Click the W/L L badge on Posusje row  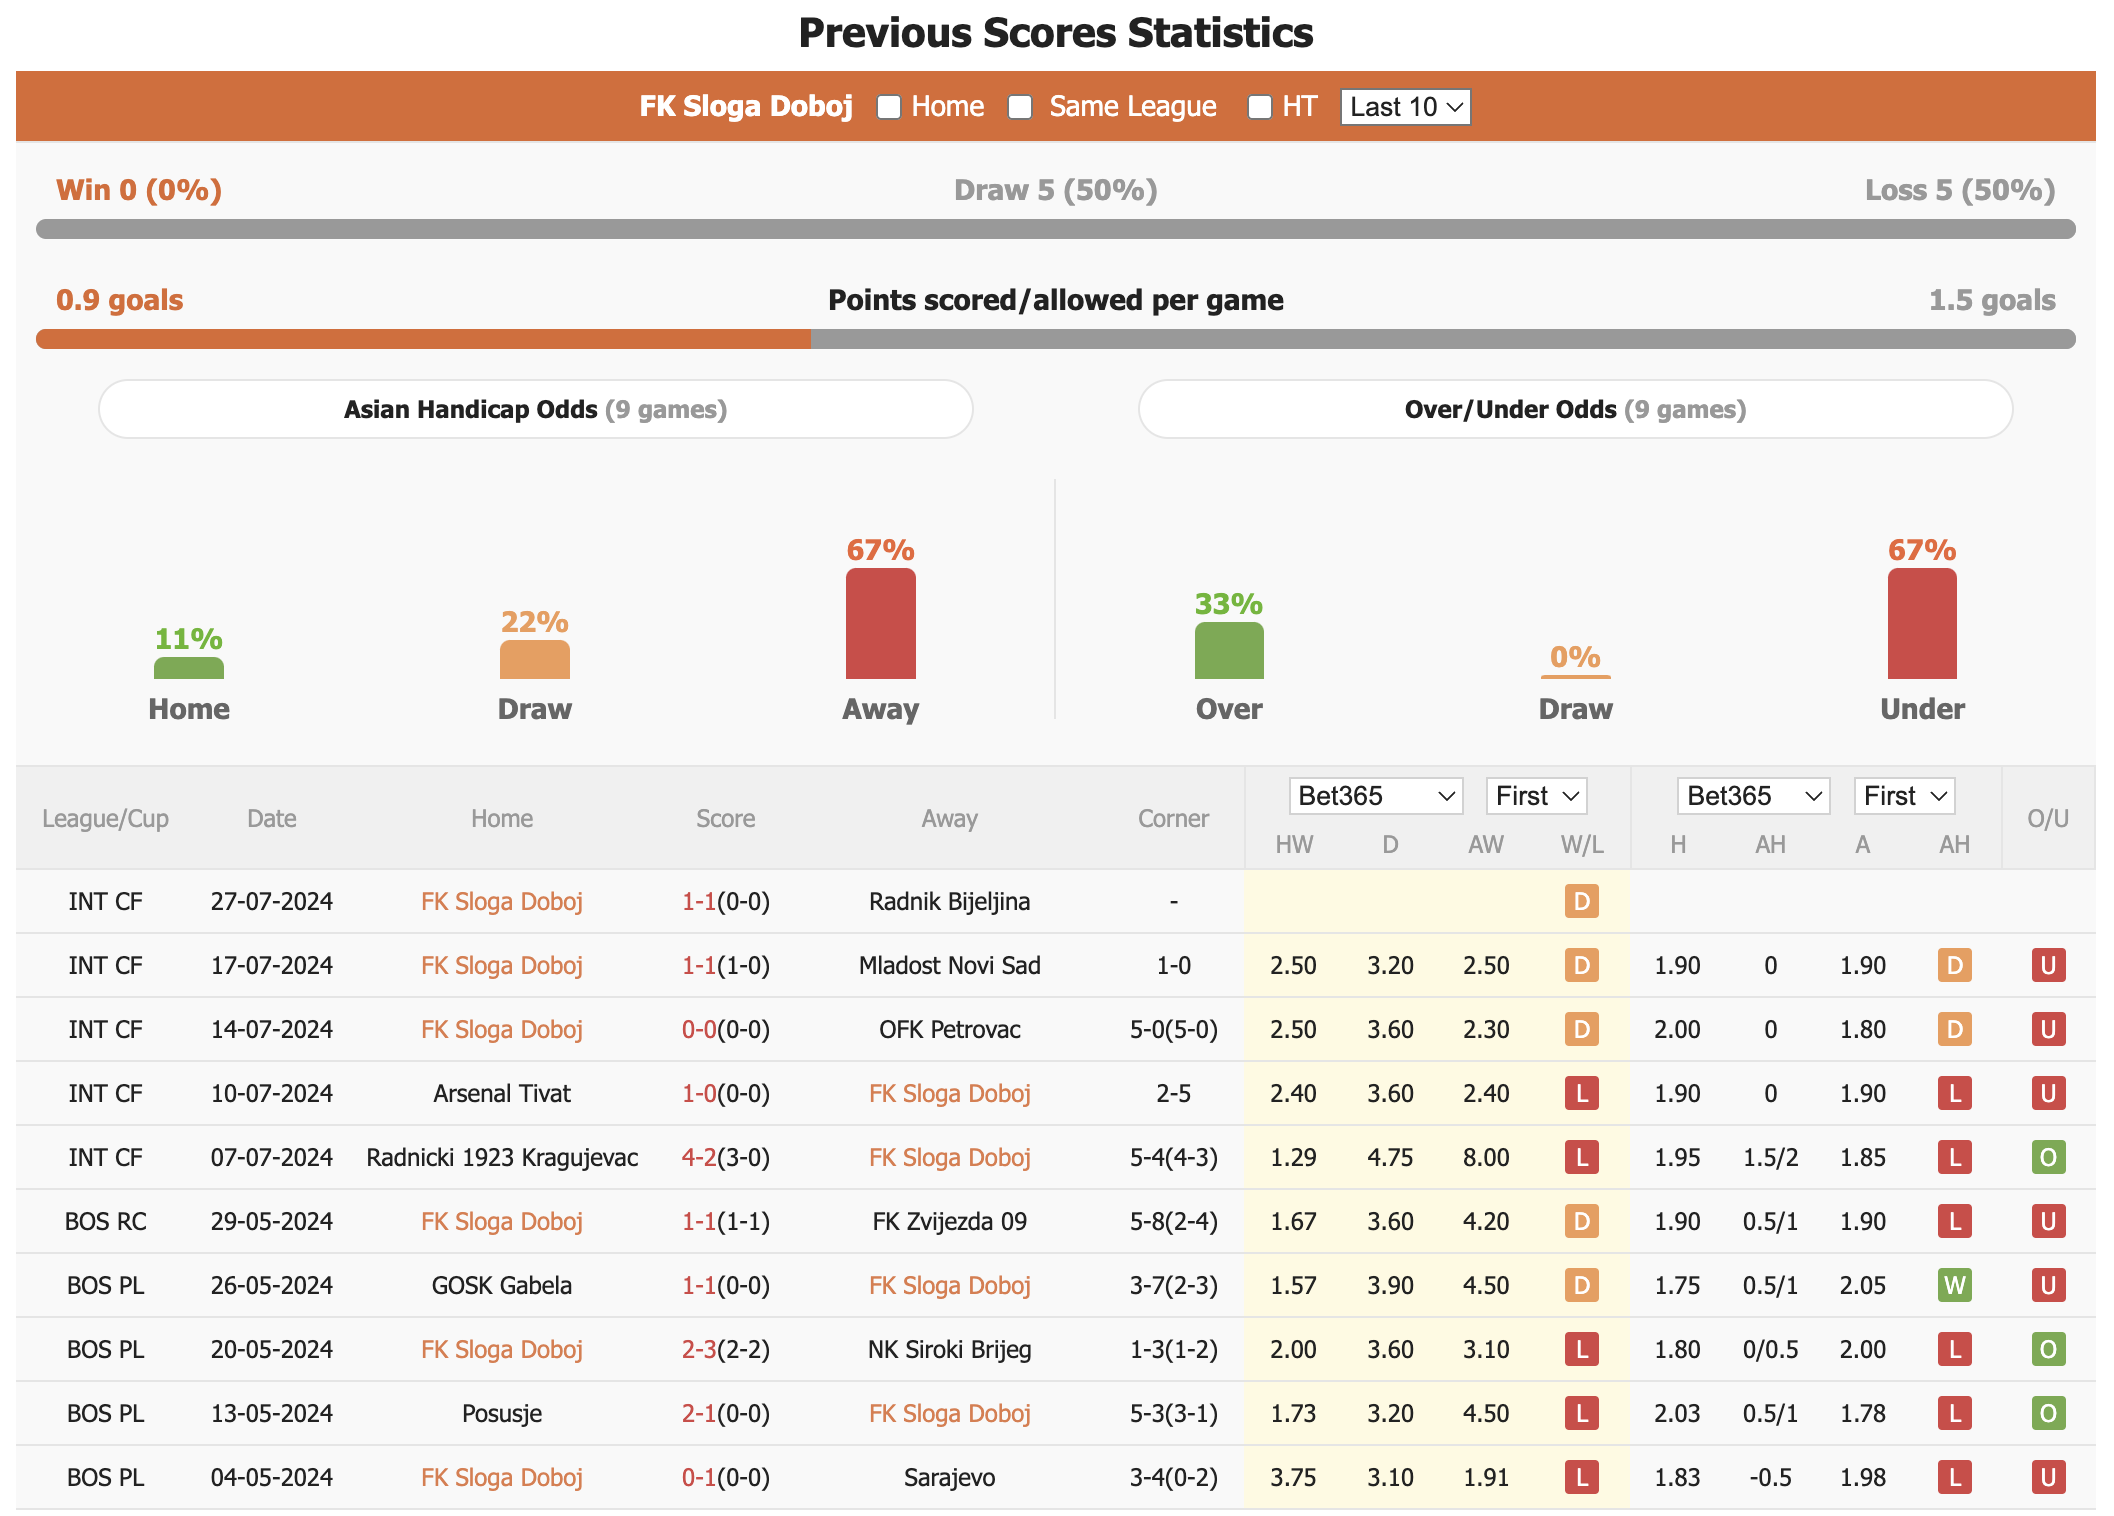pos(1582,1413)
